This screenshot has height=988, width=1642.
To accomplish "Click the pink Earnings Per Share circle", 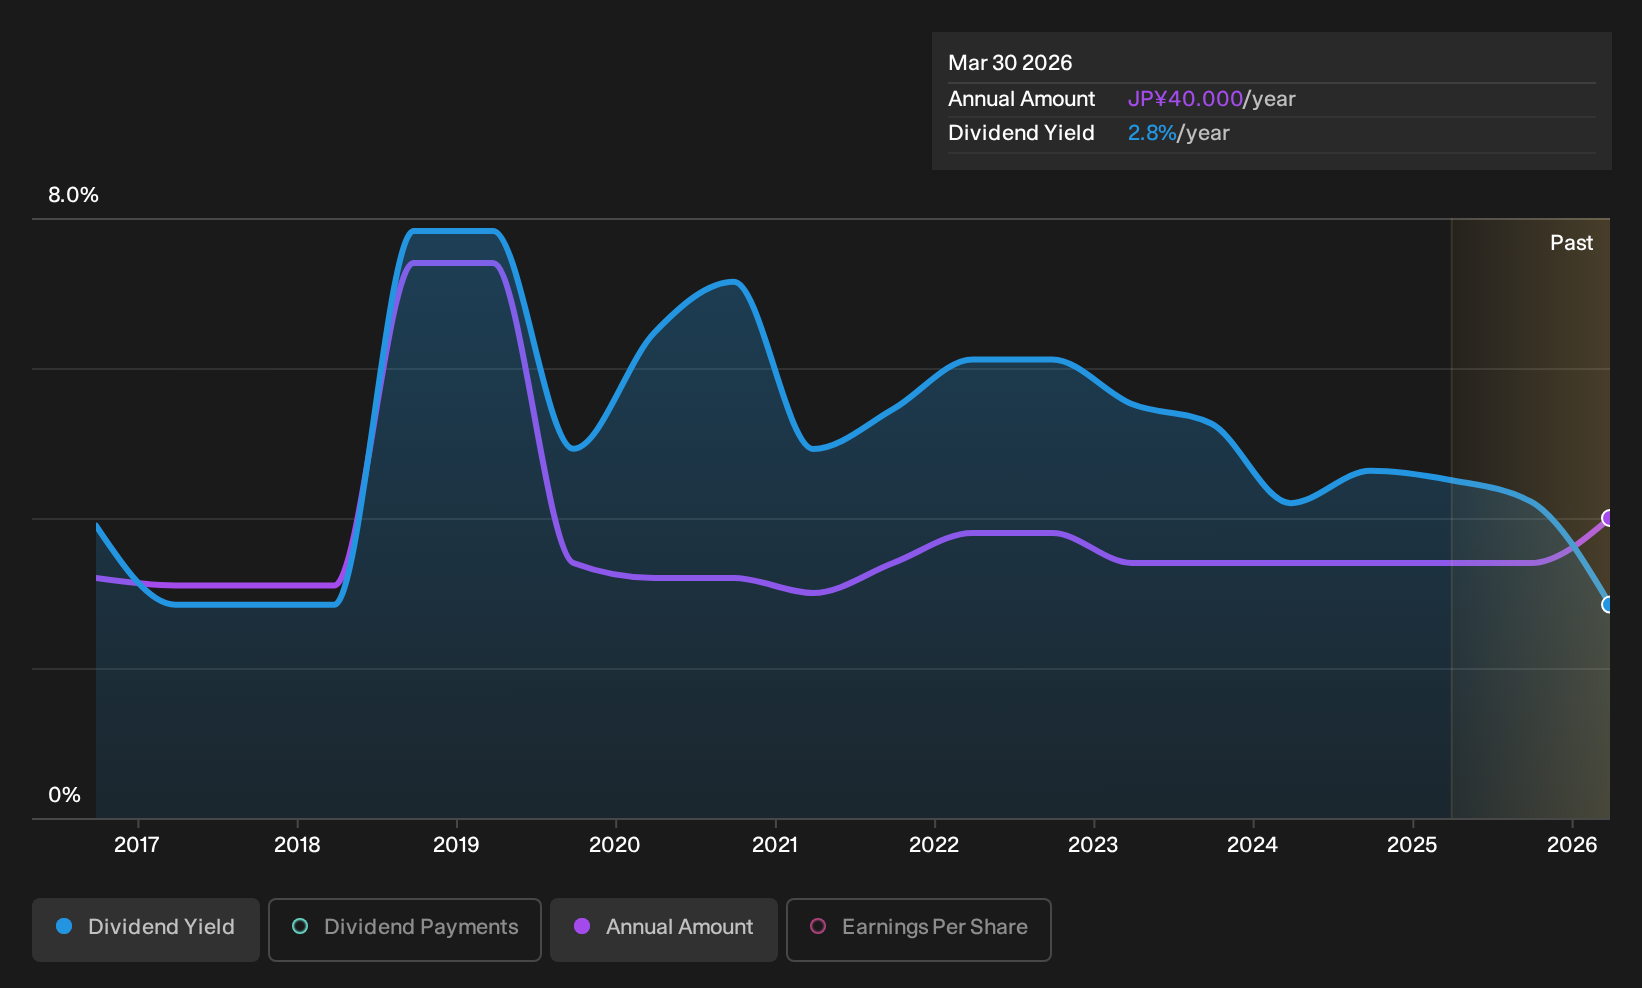I will pyautogui.click(x=818, y=927).
